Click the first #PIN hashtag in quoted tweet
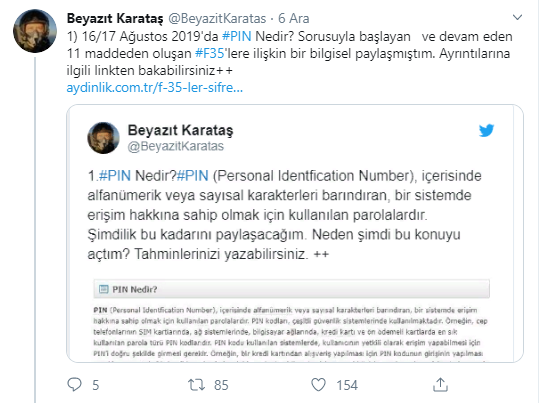This screenshot has height=403, width=545. [115, 176]
